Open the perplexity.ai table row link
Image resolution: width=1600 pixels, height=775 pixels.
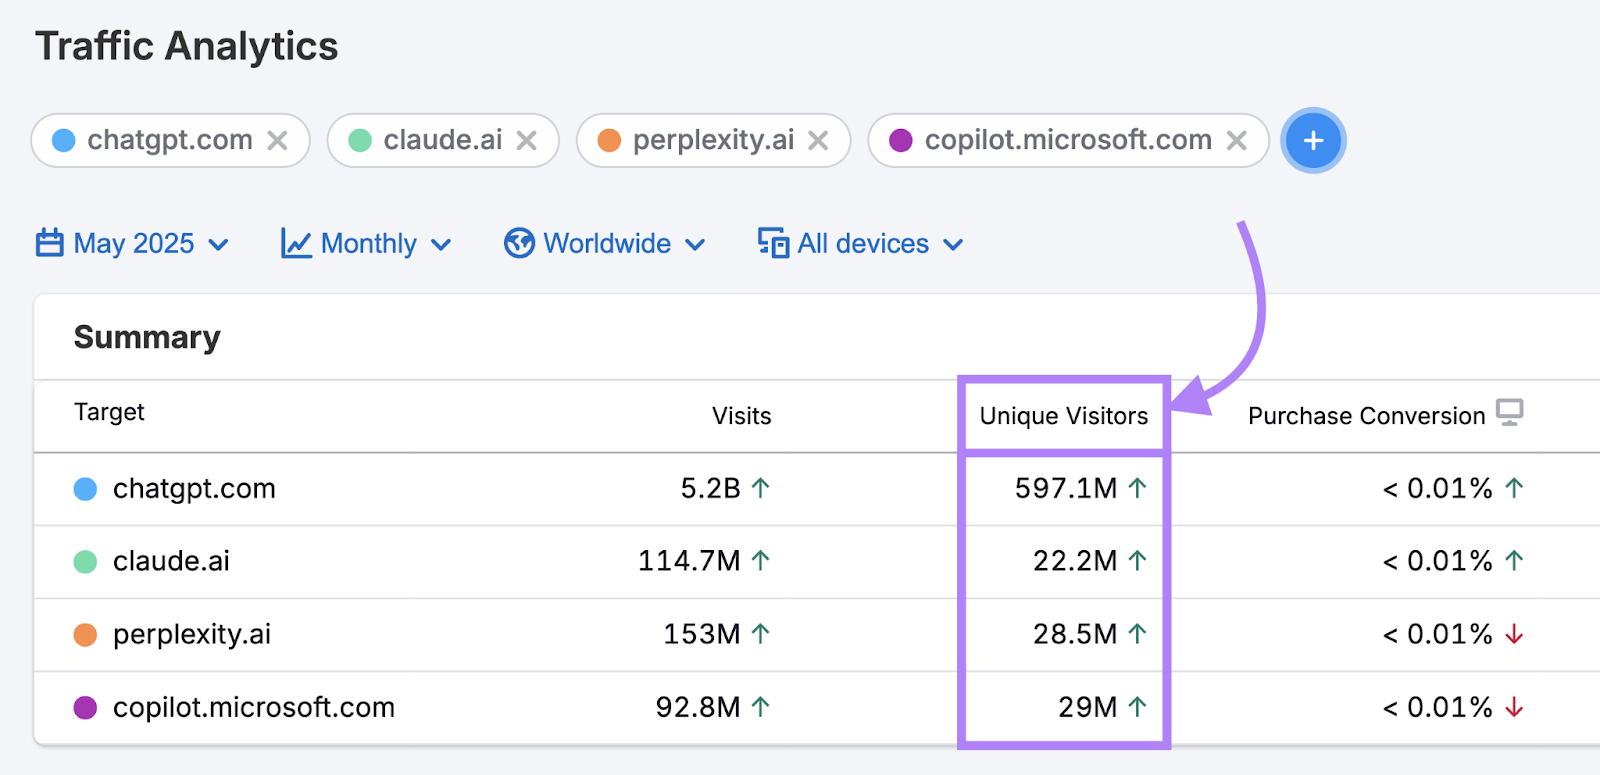coord(192,634)
